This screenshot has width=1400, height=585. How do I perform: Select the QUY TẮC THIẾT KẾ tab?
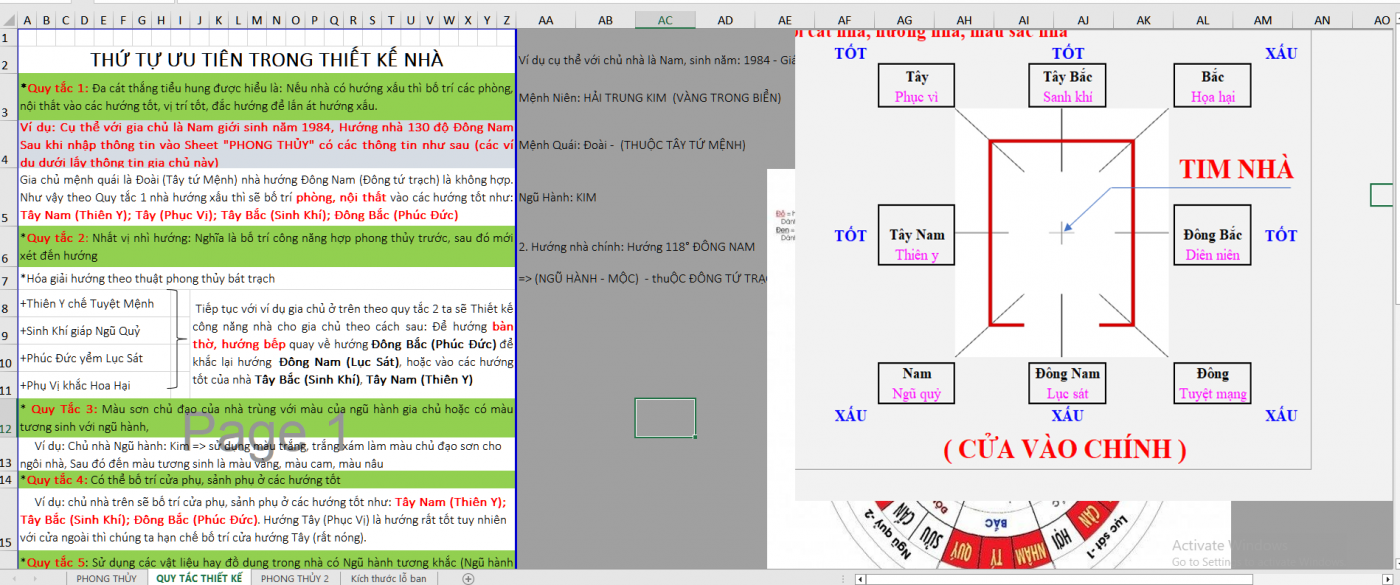point(199,578)
